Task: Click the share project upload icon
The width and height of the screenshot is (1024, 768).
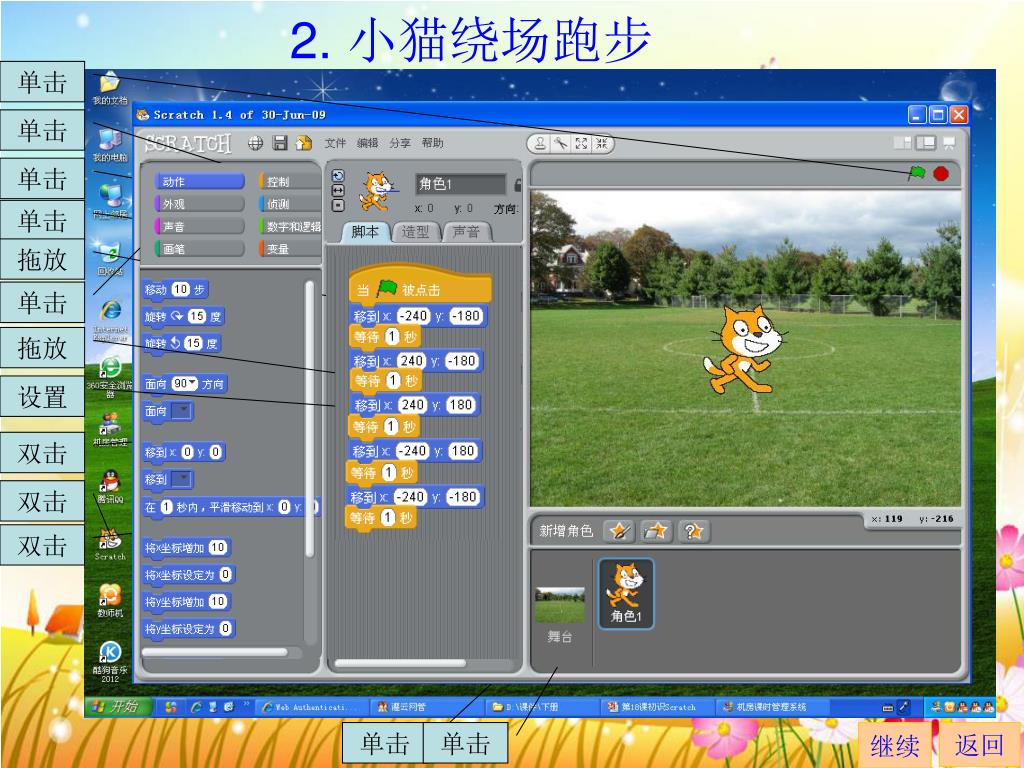Action: pyautogui.click(x=304, y=143)
